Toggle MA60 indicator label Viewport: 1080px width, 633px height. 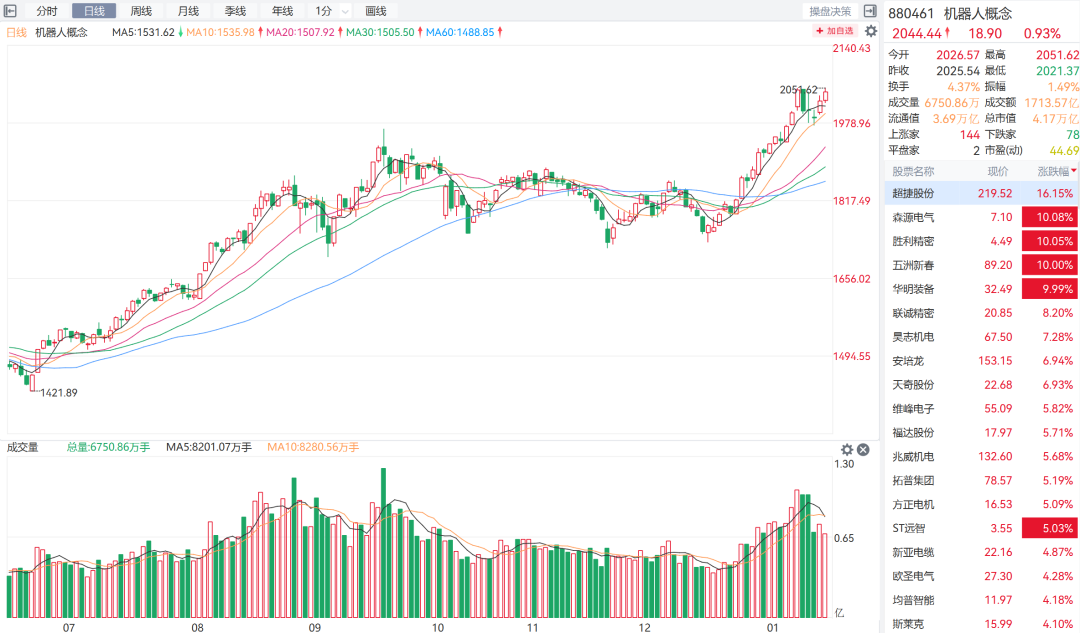pos(460,32)
